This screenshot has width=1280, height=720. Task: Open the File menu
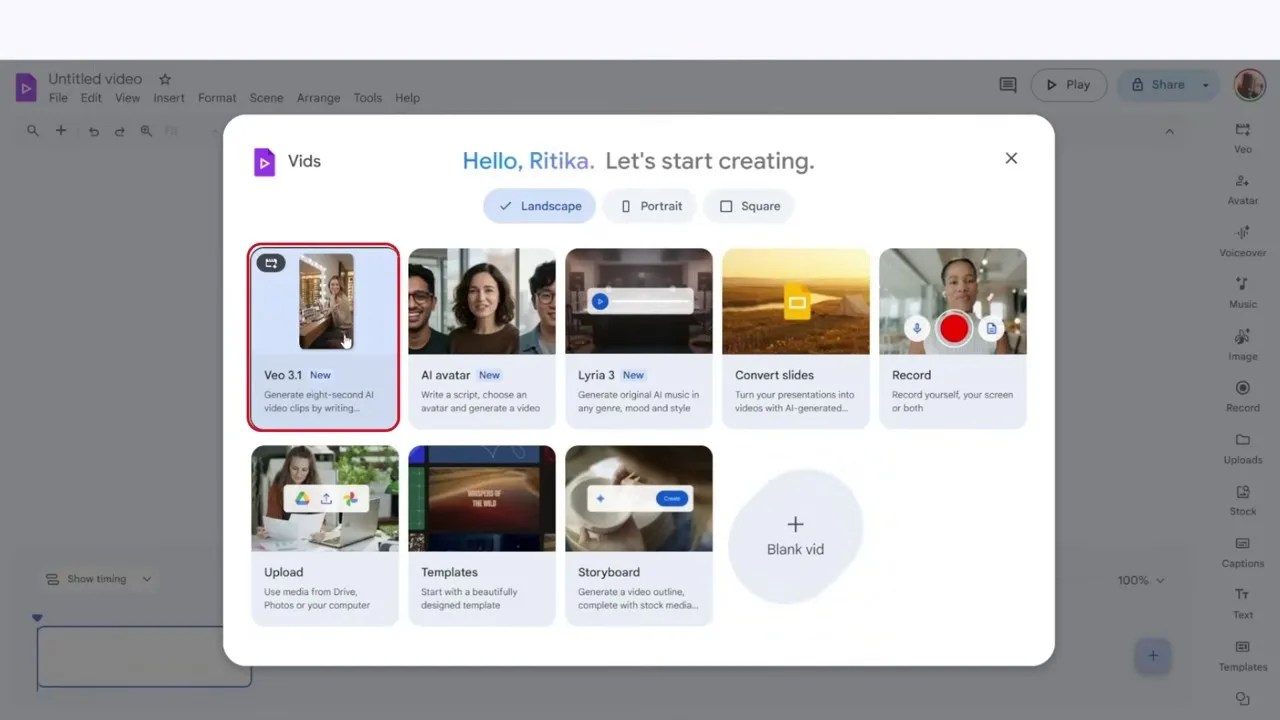coord(58,98)
